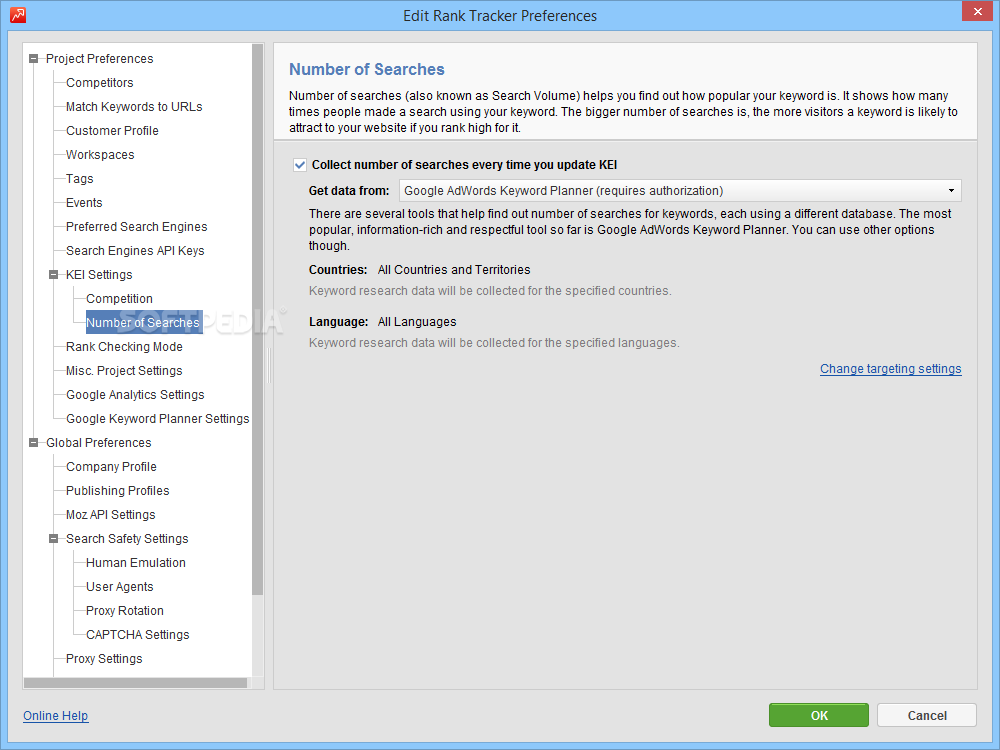1000x750 pixels.
Task: Open Workspaces preferences
Action: [100, 155]
